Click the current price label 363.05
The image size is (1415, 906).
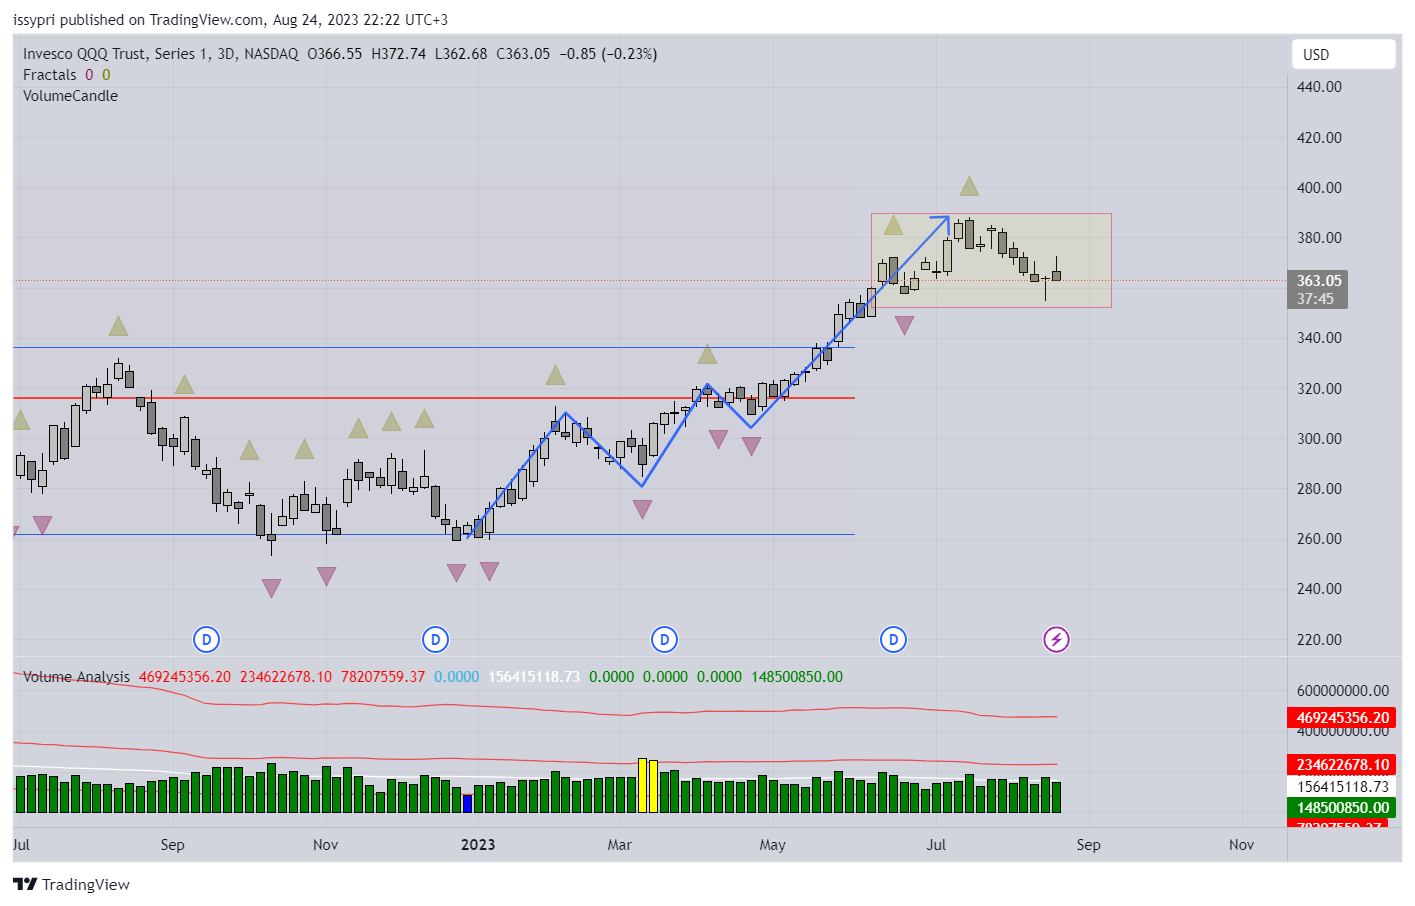1319,281
